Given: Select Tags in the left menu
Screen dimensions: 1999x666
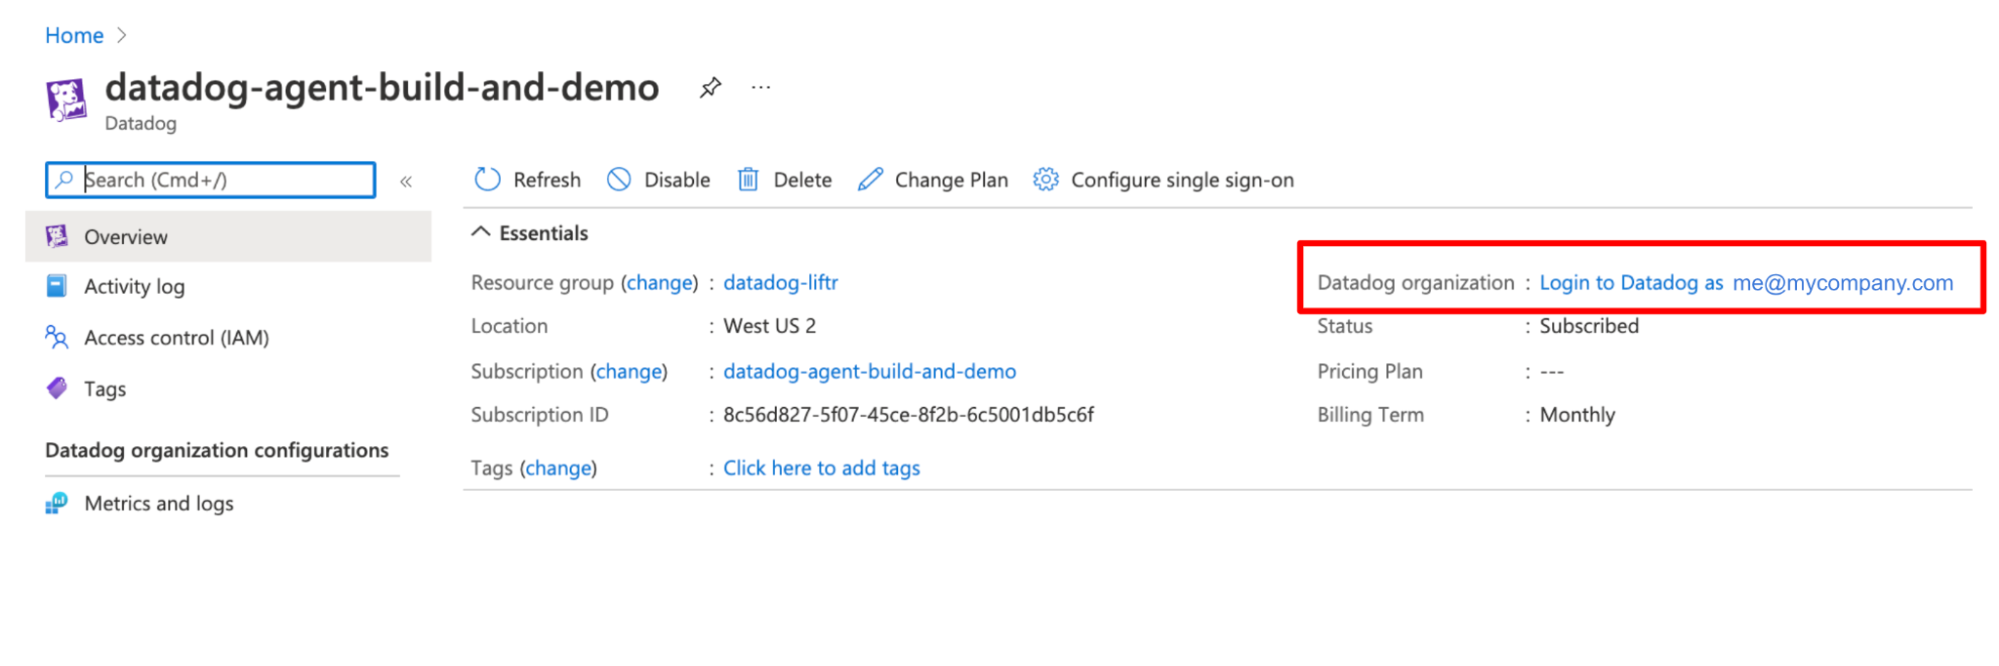Looking at the screenshot, I should (x=105, y=389).
